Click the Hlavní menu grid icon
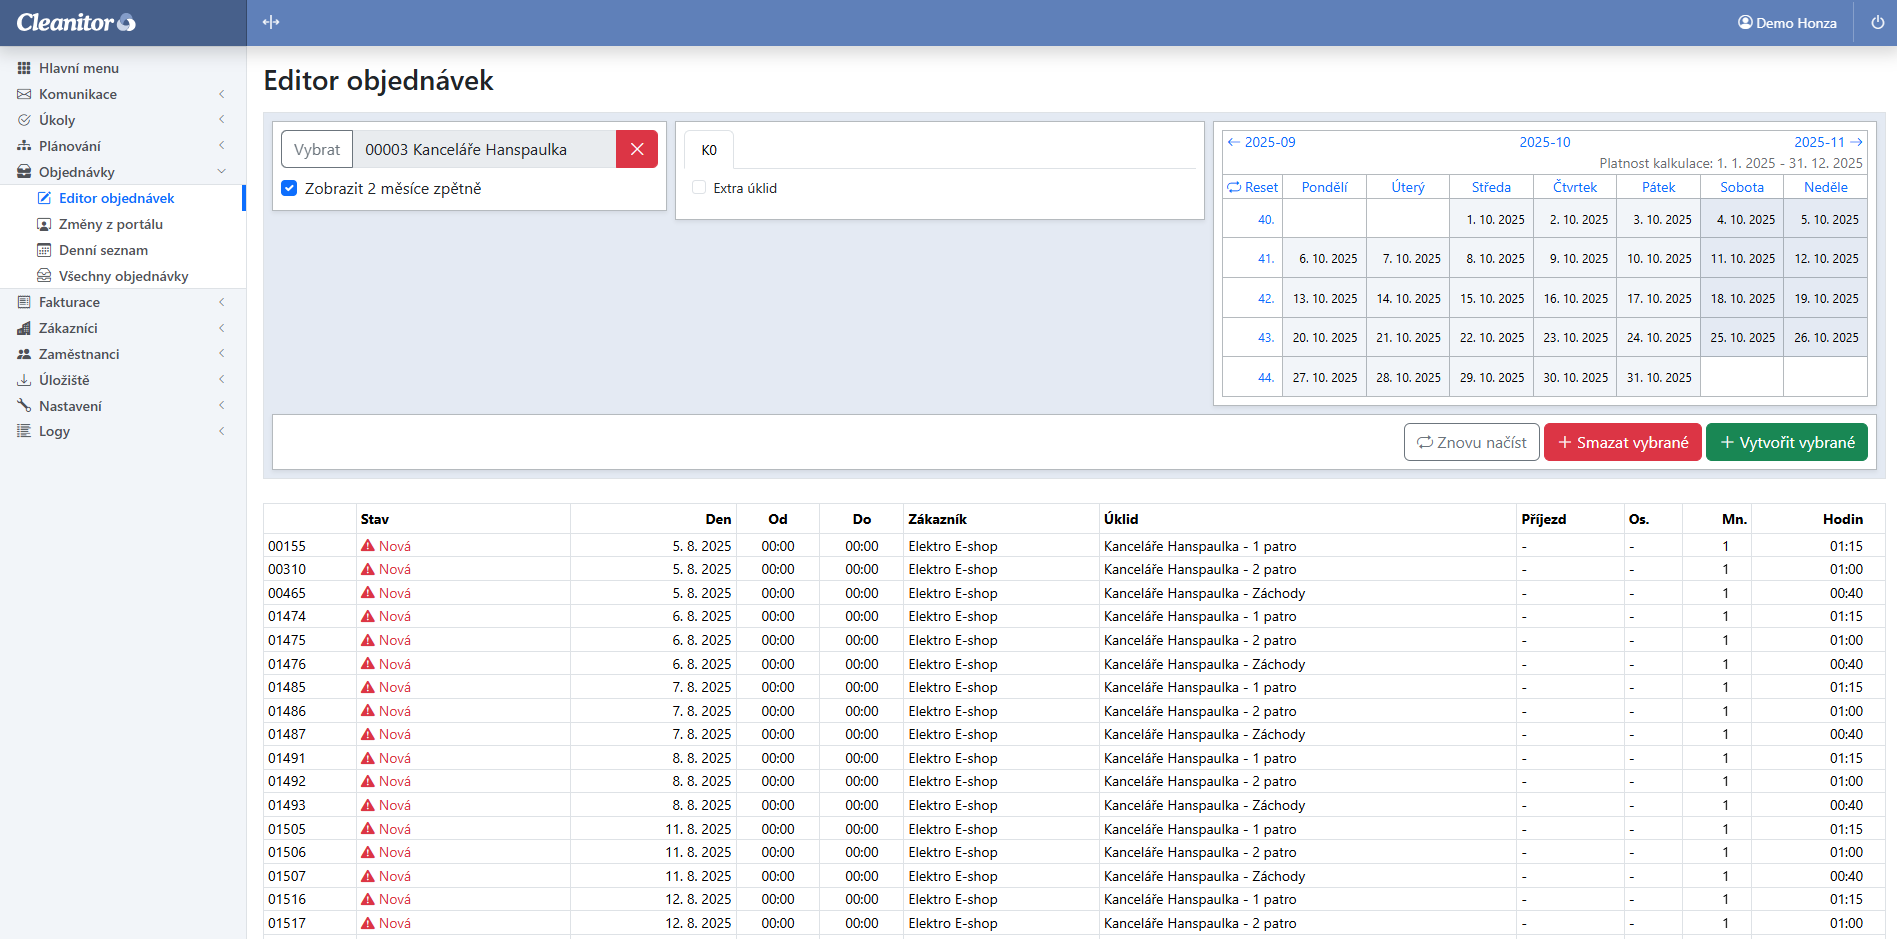Viewport: 1897px width, 939px height. click(24, 68)
